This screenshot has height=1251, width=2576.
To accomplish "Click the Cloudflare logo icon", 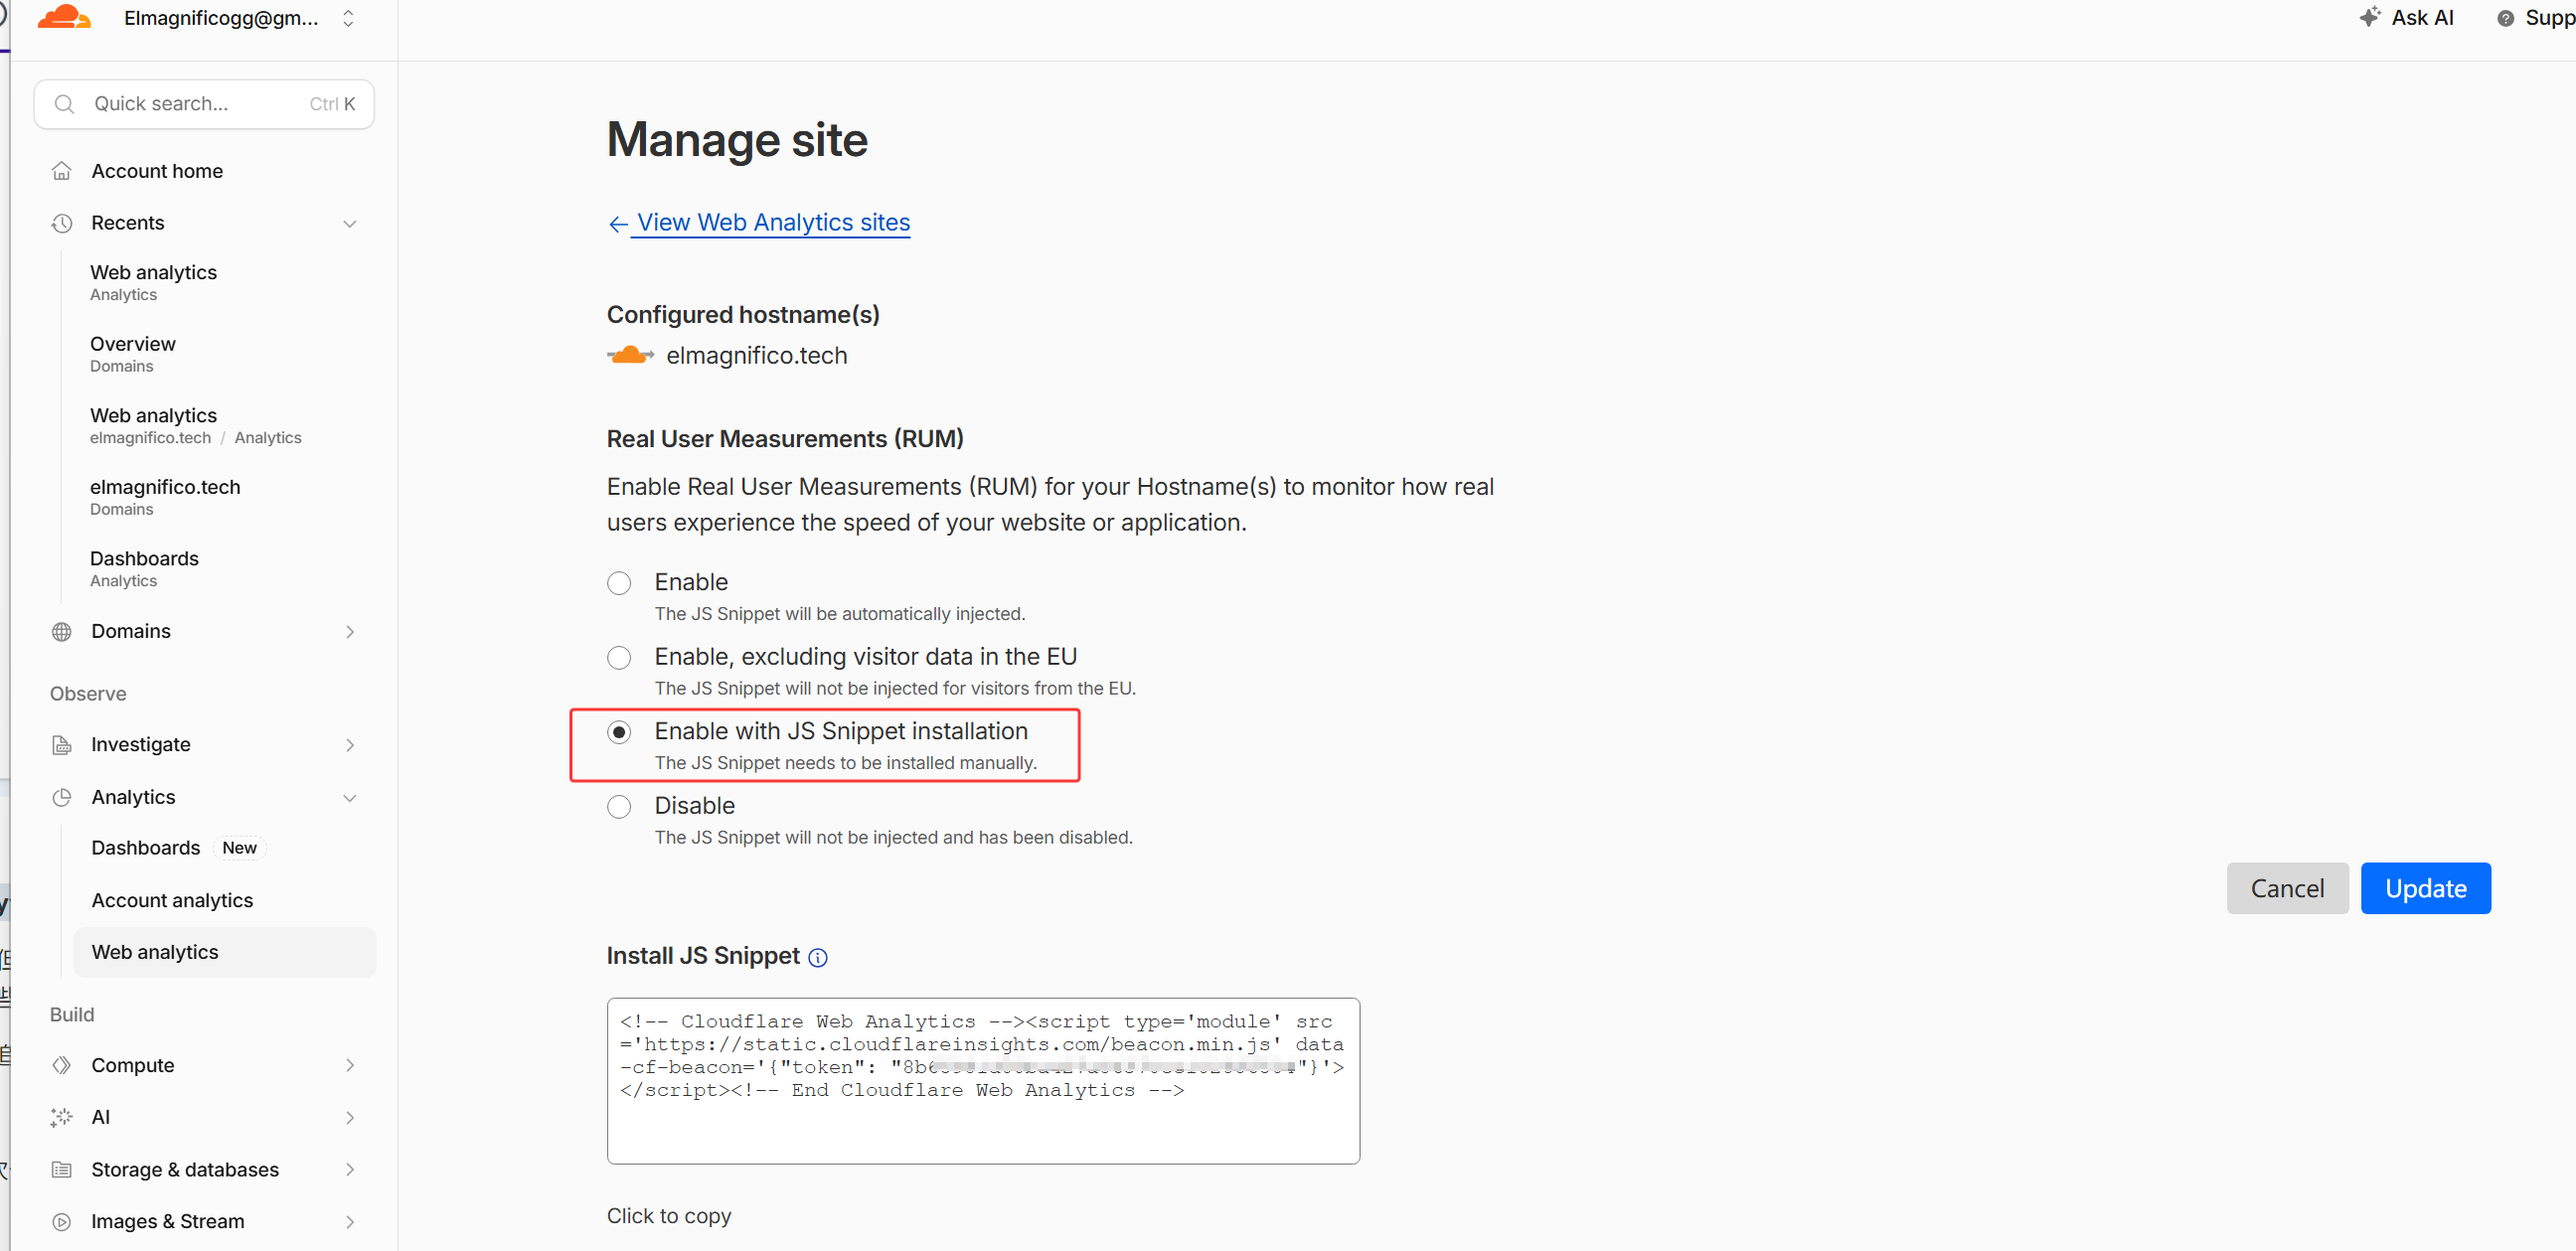I will 64,17.
